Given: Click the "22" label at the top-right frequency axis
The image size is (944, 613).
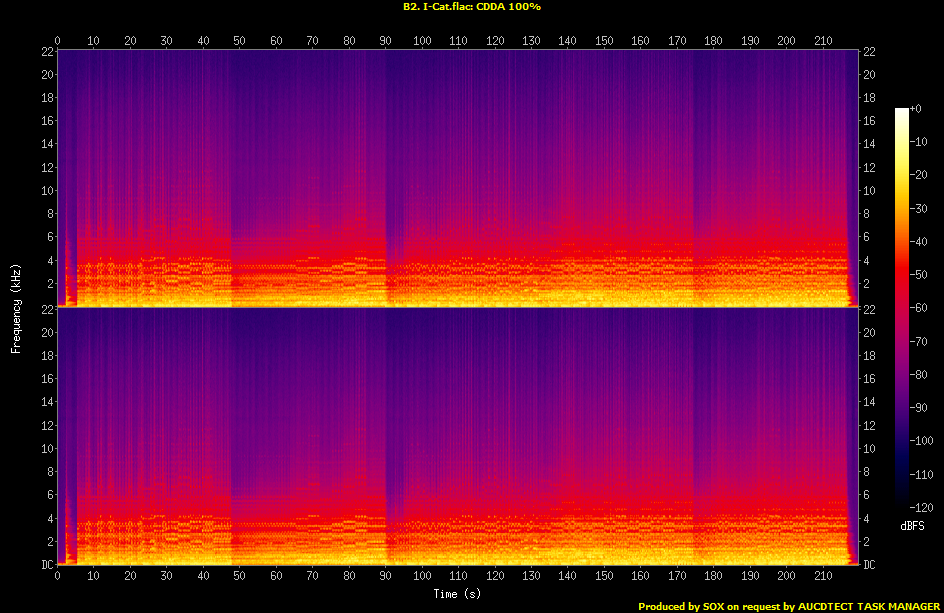Looking at the screenshot, I should [x=870, y=52].
